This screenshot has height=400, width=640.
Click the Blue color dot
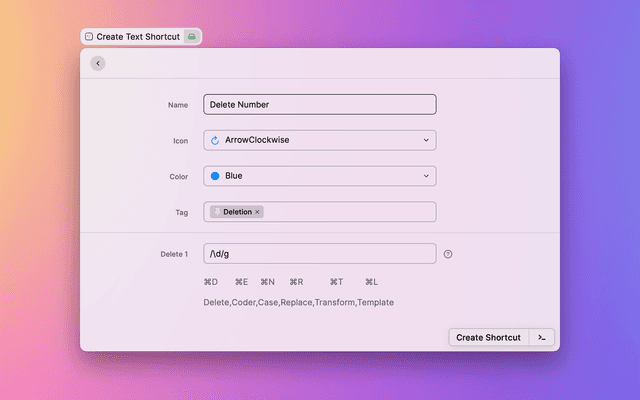(x=215, y=176)
